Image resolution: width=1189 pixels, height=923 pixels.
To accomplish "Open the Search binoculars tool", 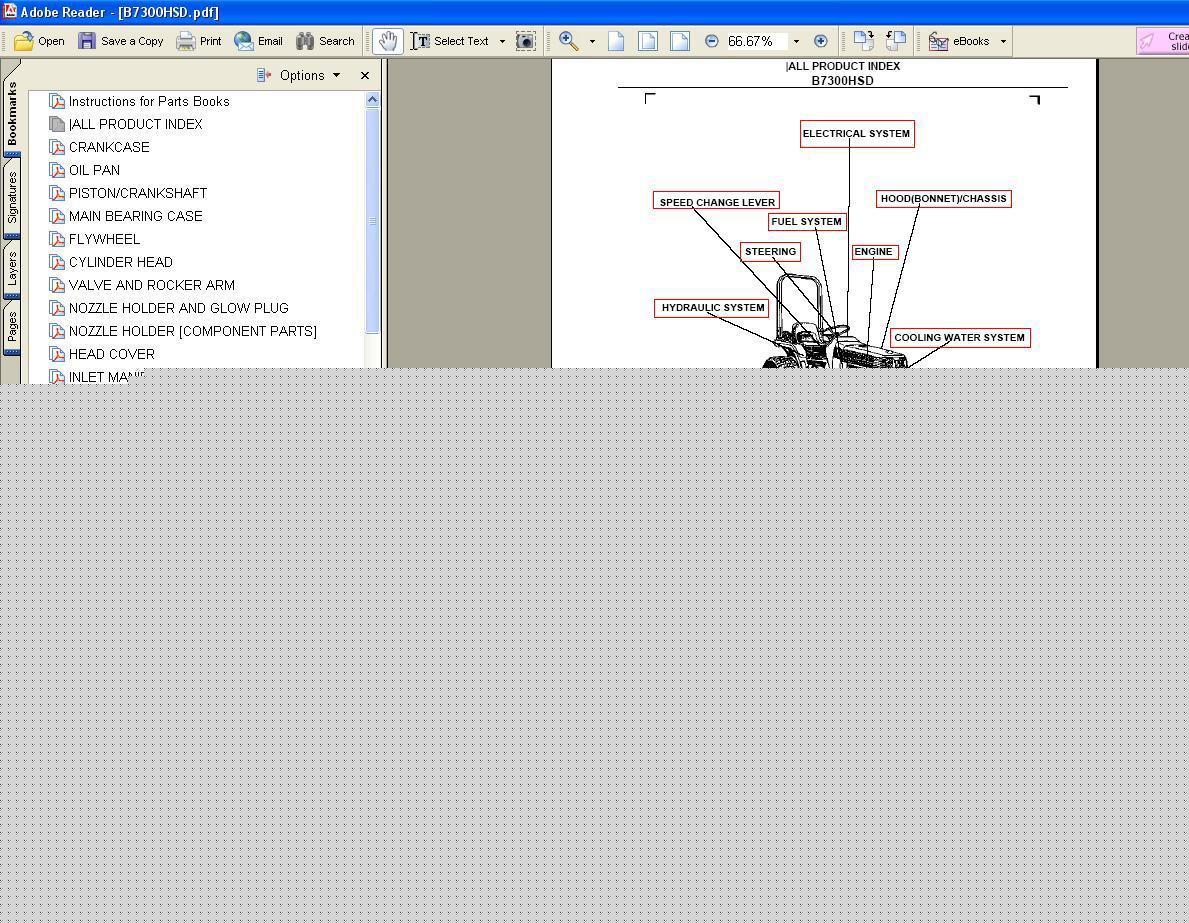I will coord(325,41).
